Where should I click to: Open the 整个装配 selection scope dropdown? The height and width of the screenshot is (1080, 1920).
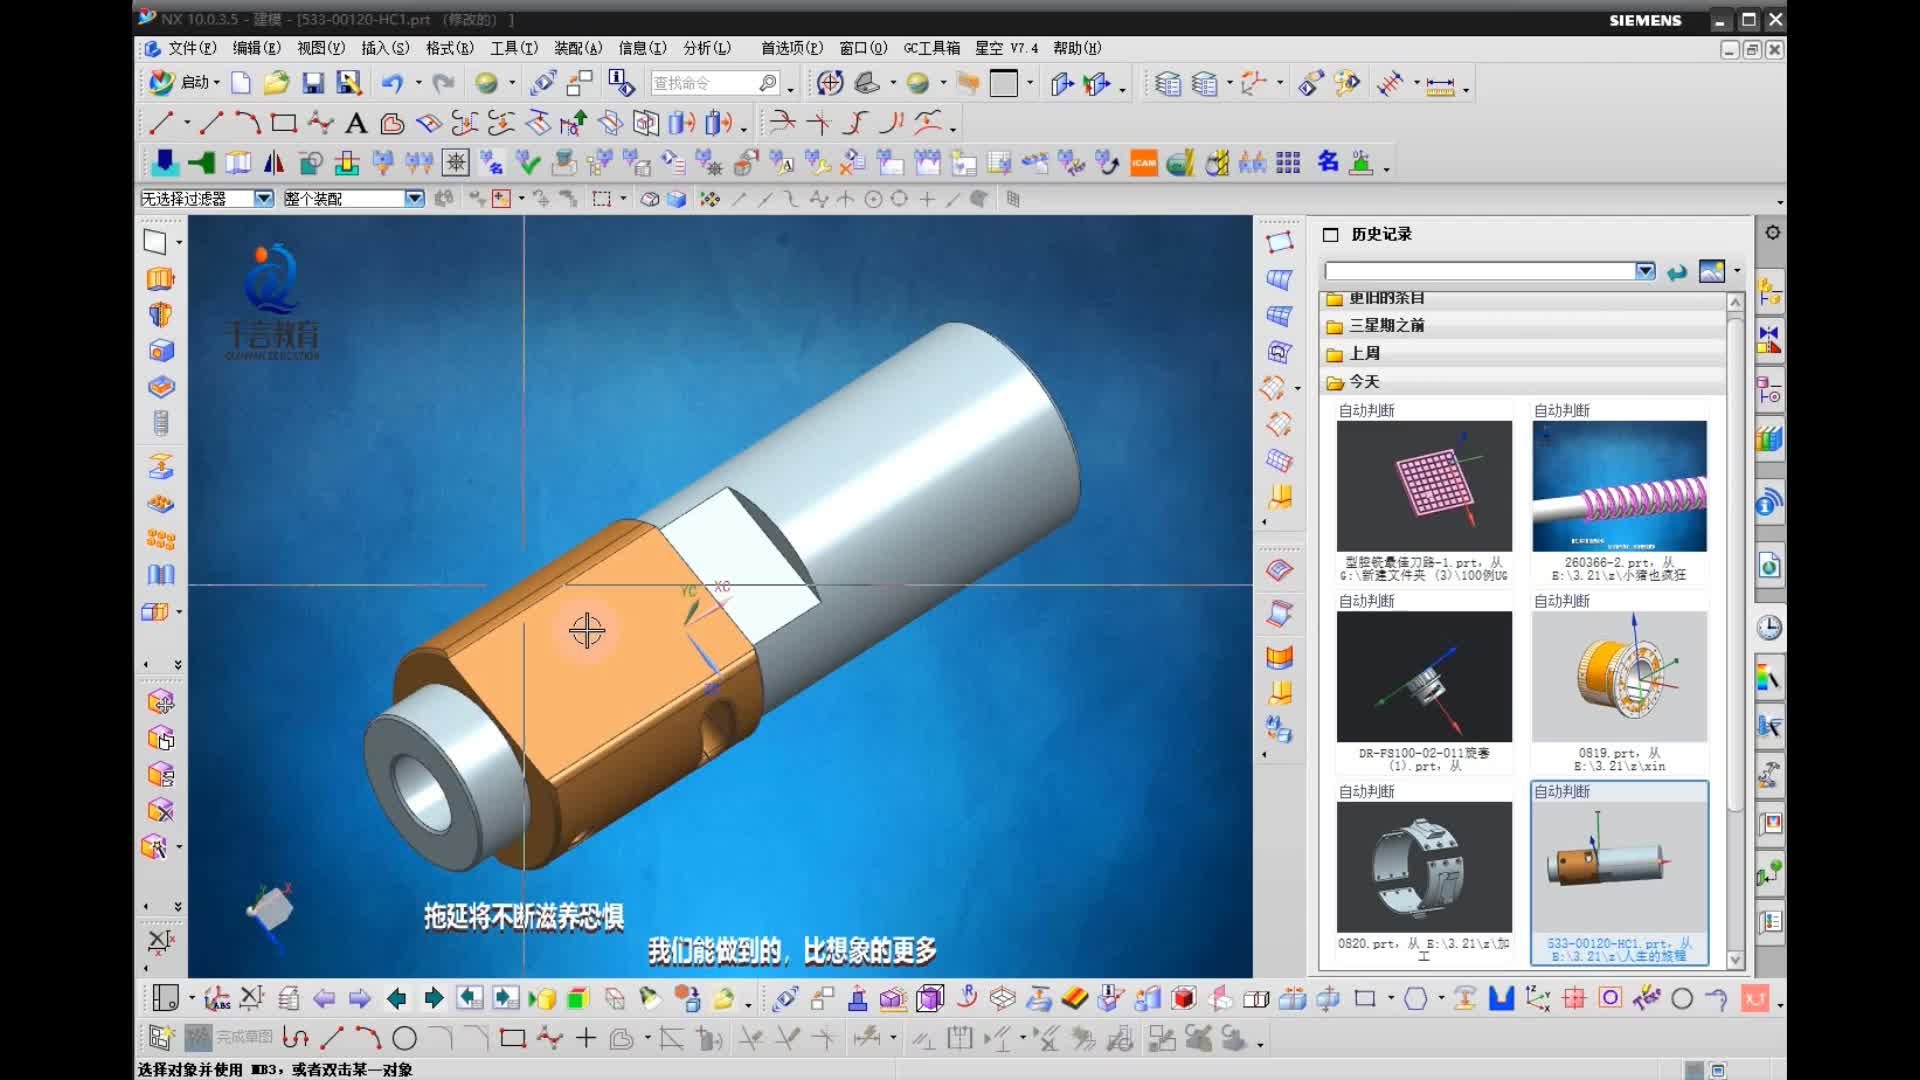click(414, 199)
